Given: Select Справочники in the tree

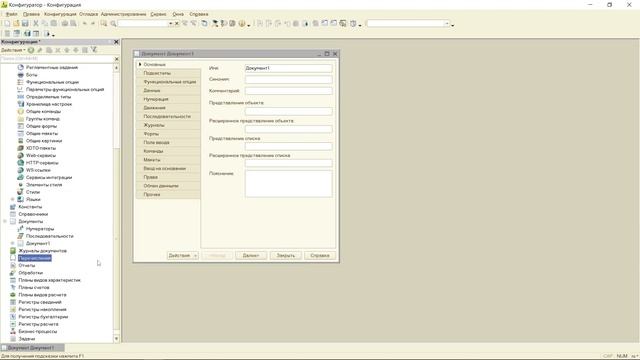Looking at the screenshot, I should (x=33, y=214).
